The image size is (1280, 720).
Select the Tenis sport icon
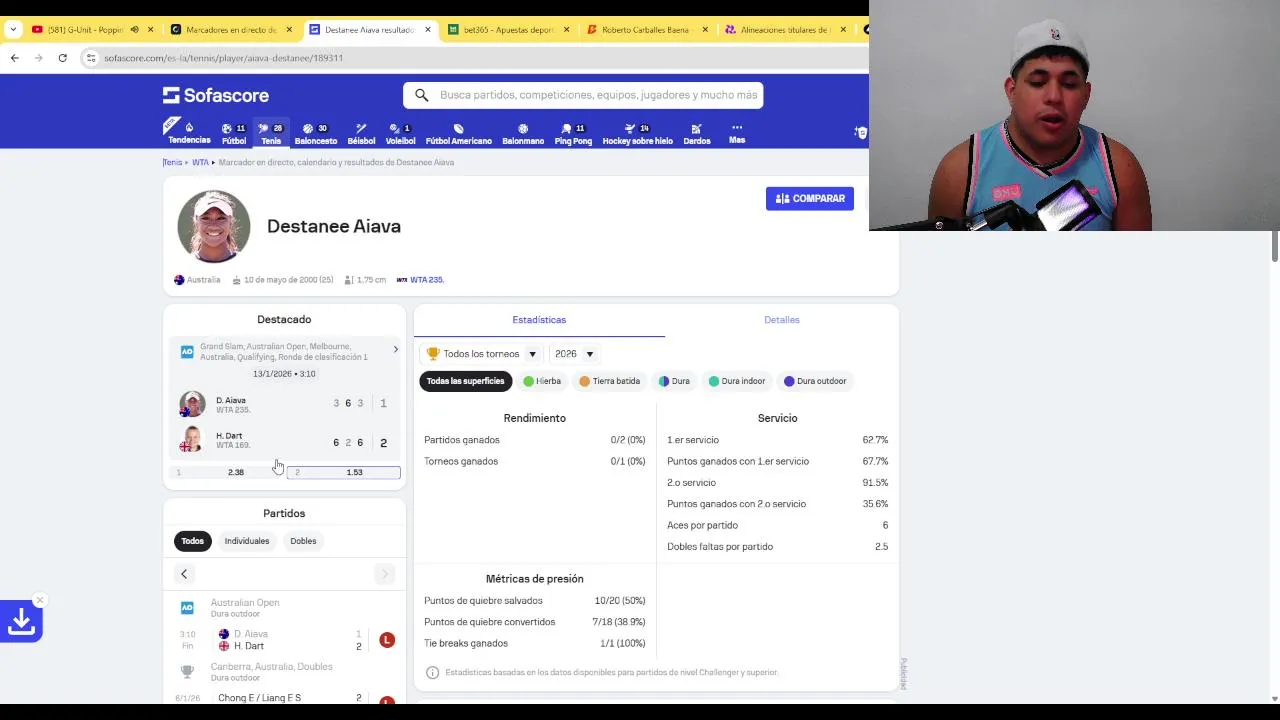[x=271, y=134]
